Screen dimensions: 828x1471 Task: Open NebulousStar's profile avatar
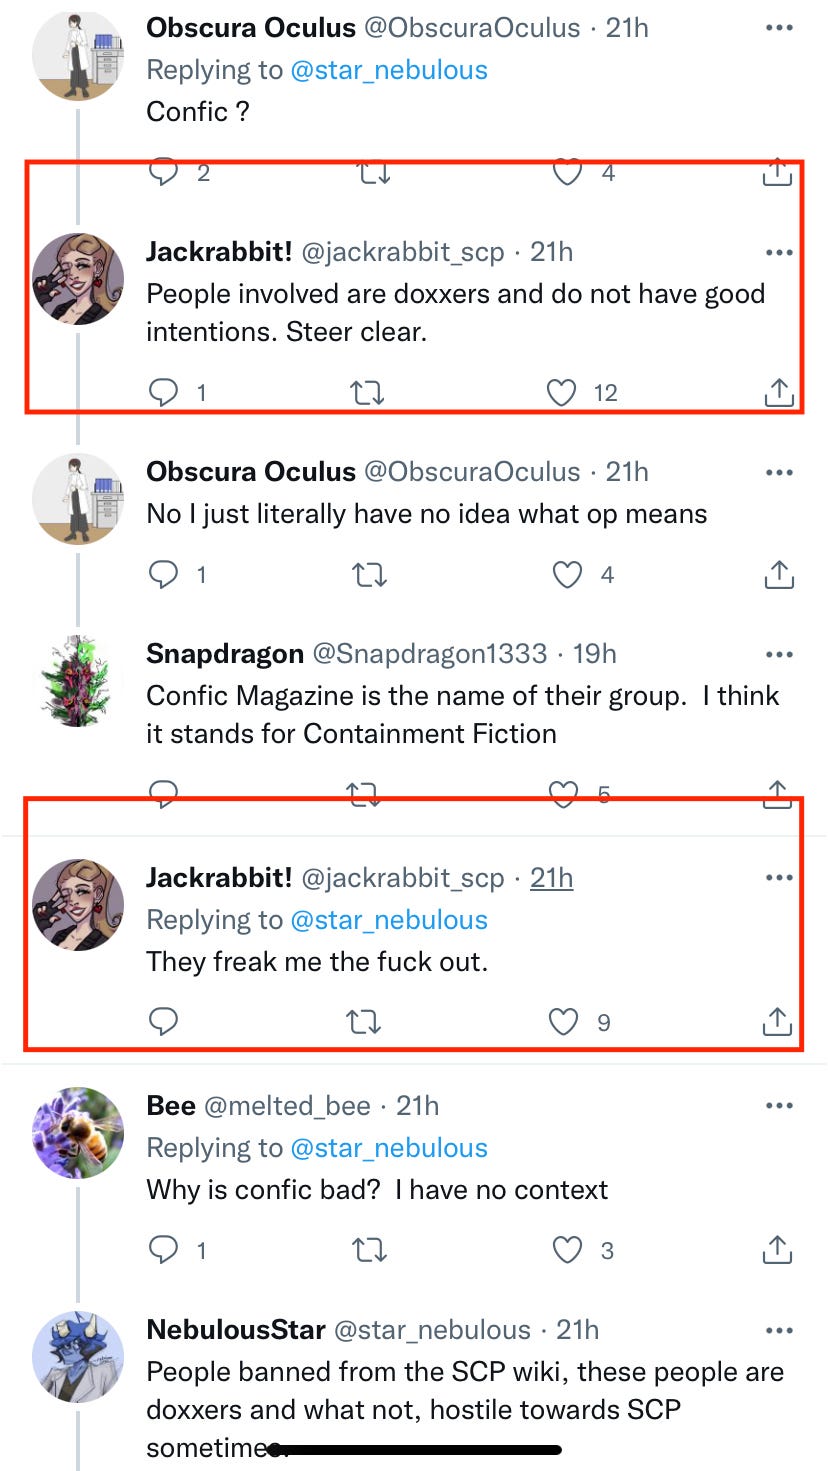point(78,1356)
